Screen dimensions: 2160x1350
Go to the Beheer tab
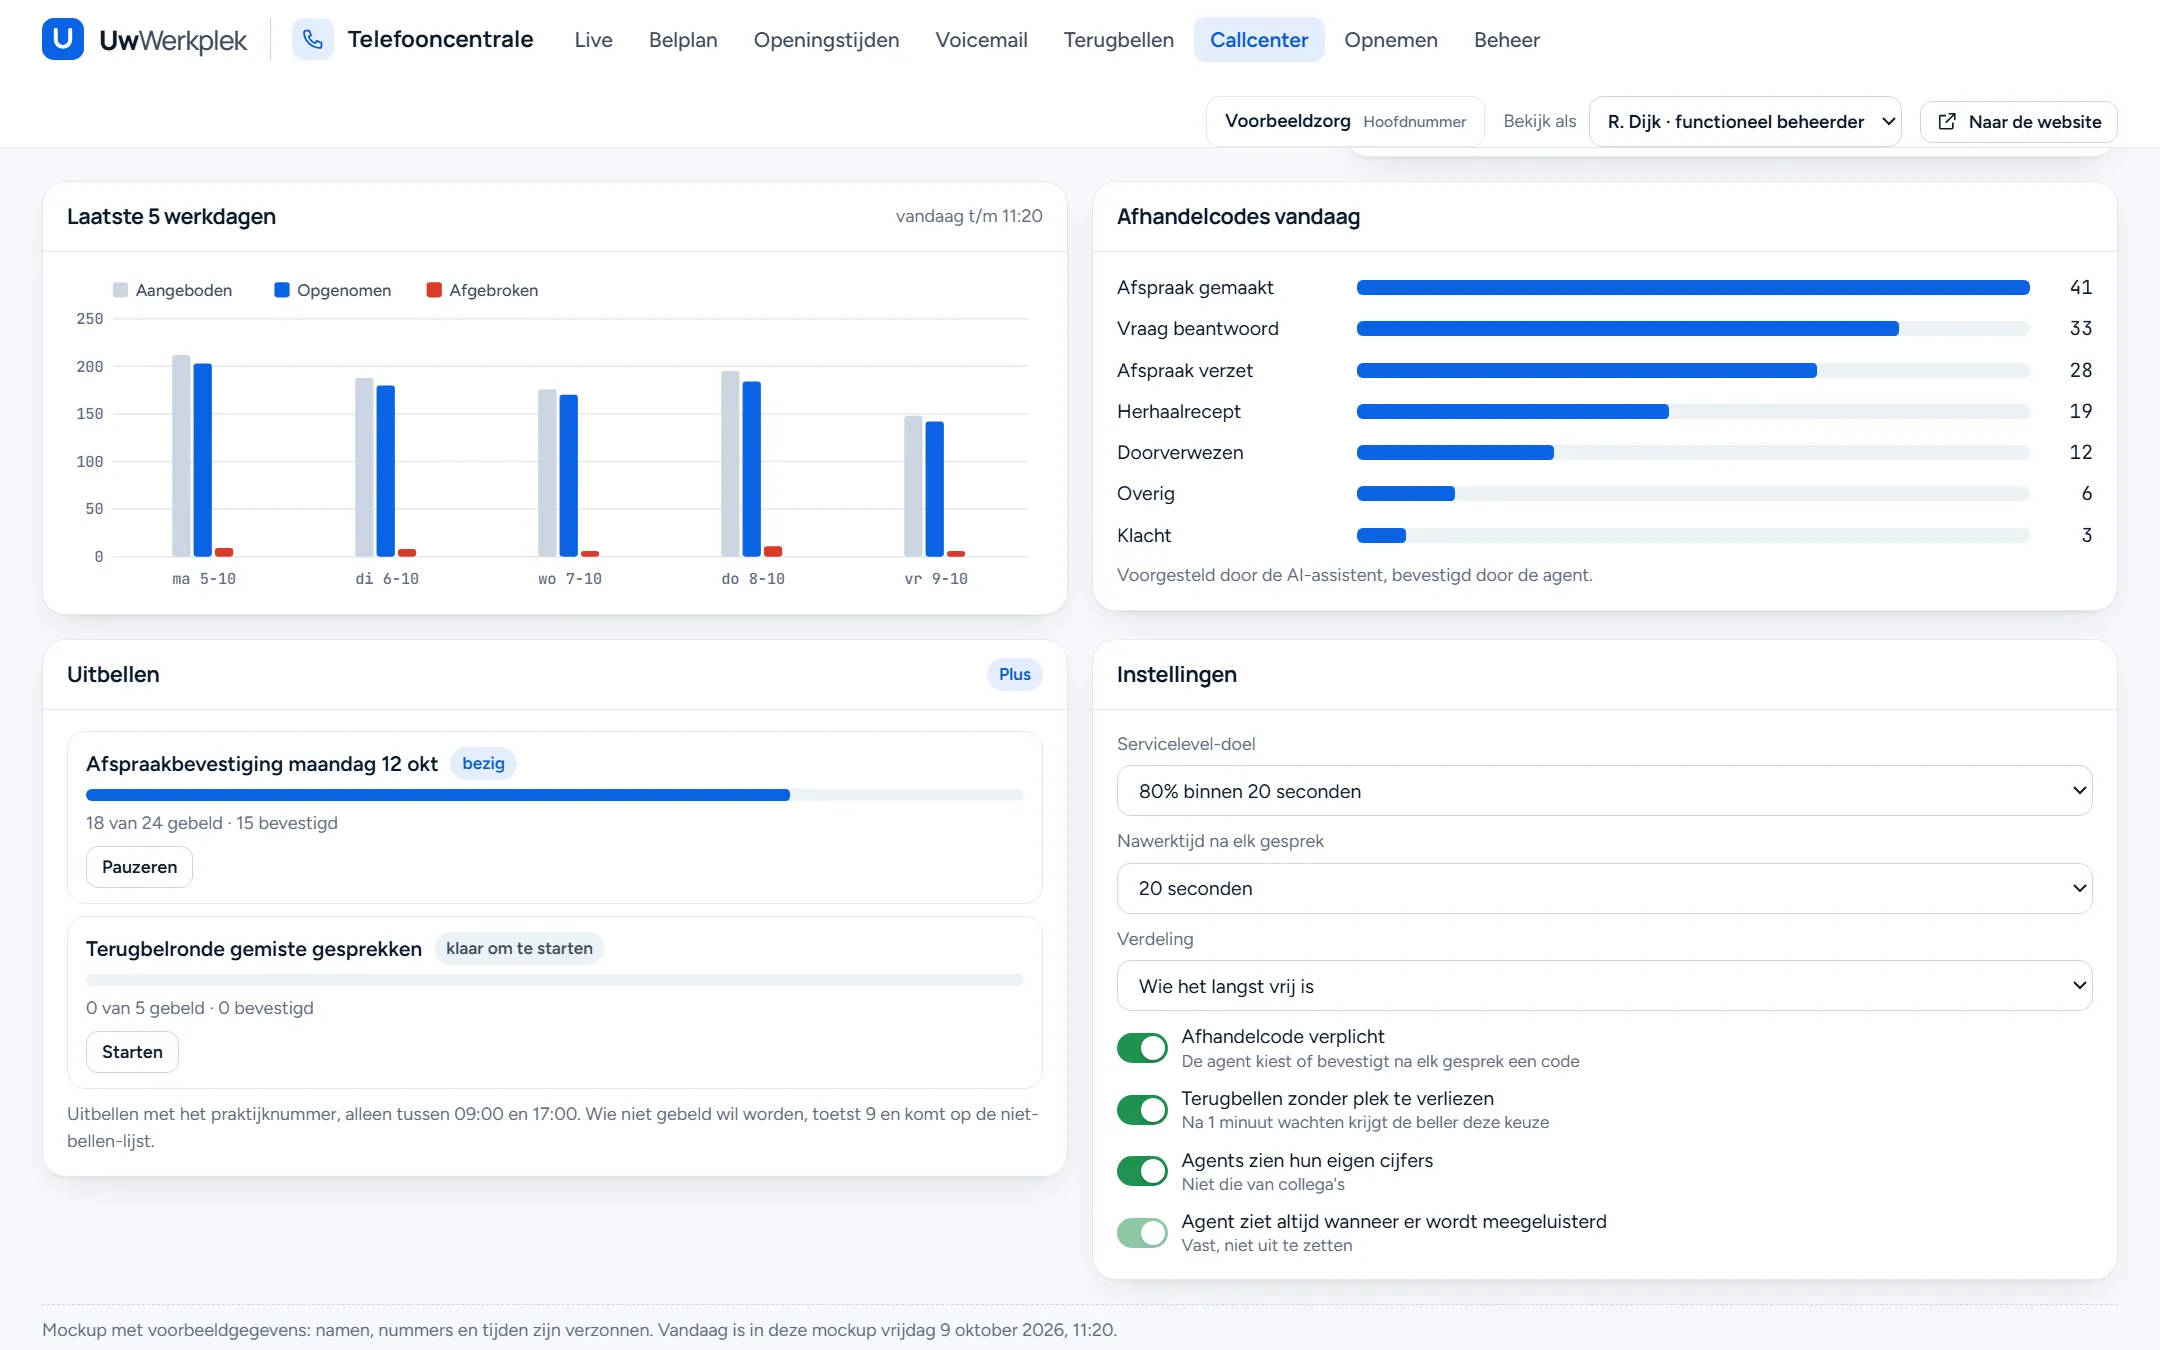click(x=1506, y=40)
